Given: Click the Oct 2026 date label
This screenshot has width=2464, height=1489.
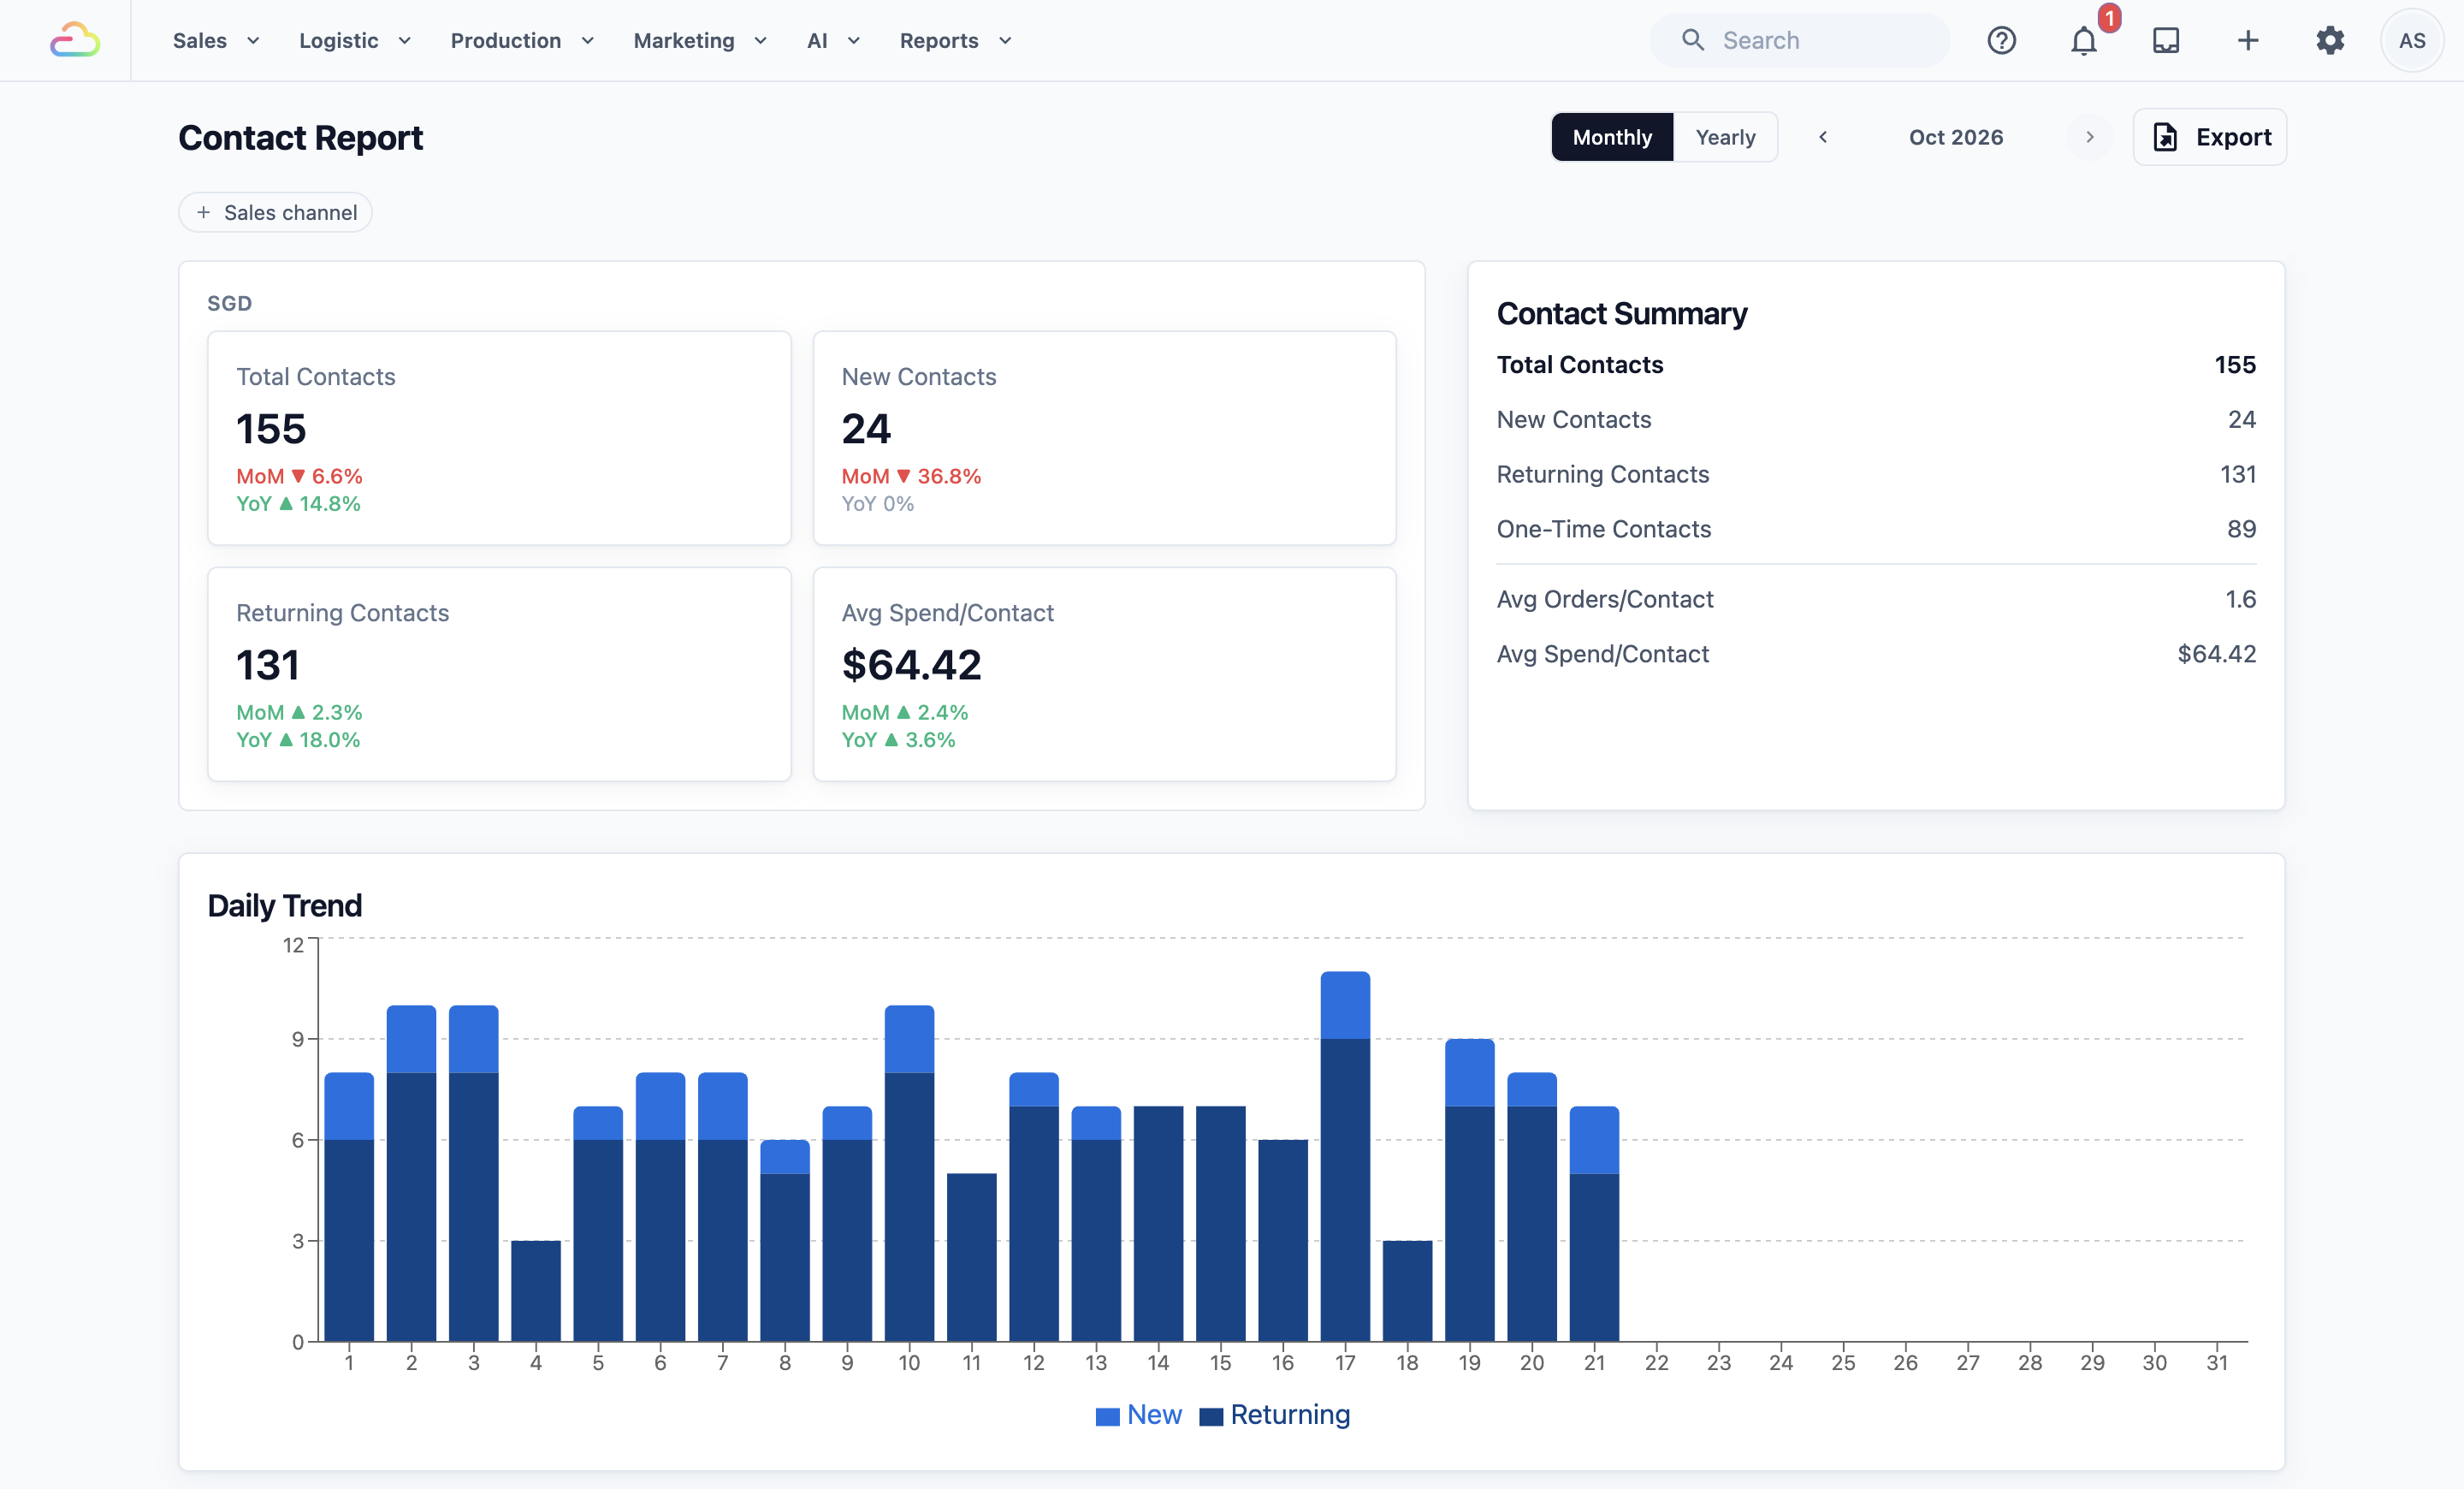Looking at the screenshot, I should 1956,137.
